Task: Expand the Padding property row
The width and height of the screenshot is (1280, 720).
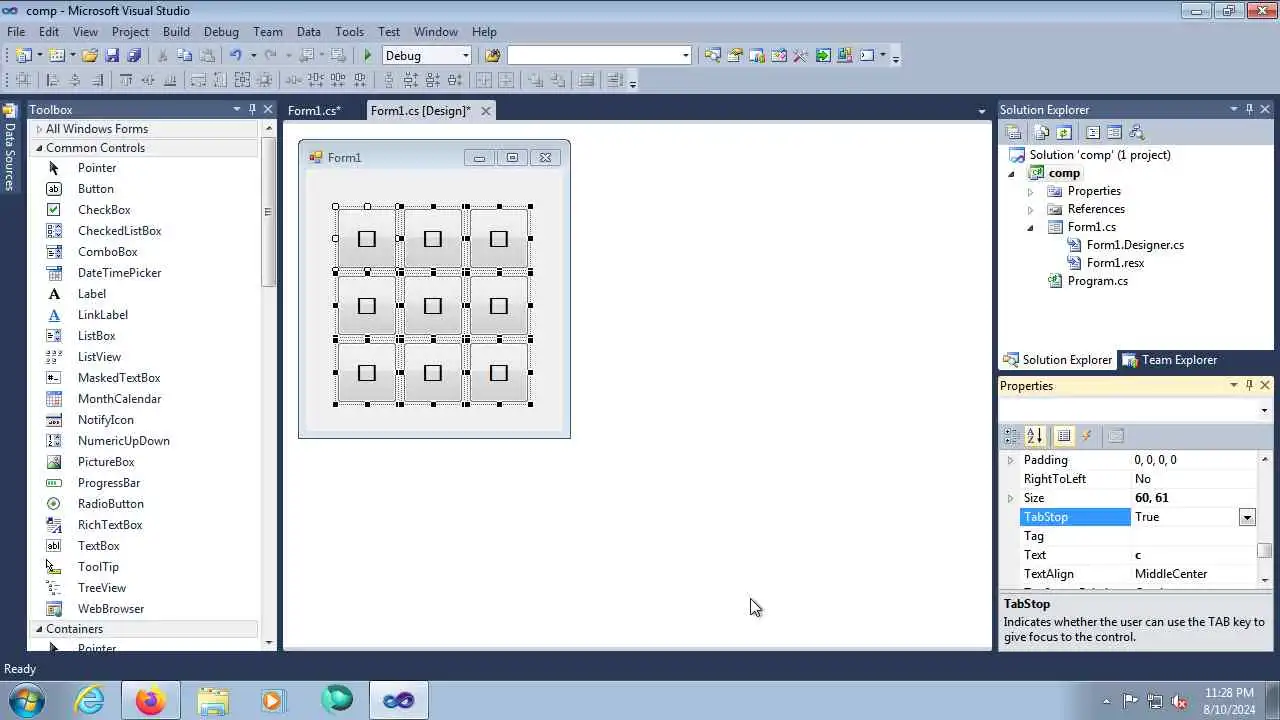Action: coord(1010,460)
